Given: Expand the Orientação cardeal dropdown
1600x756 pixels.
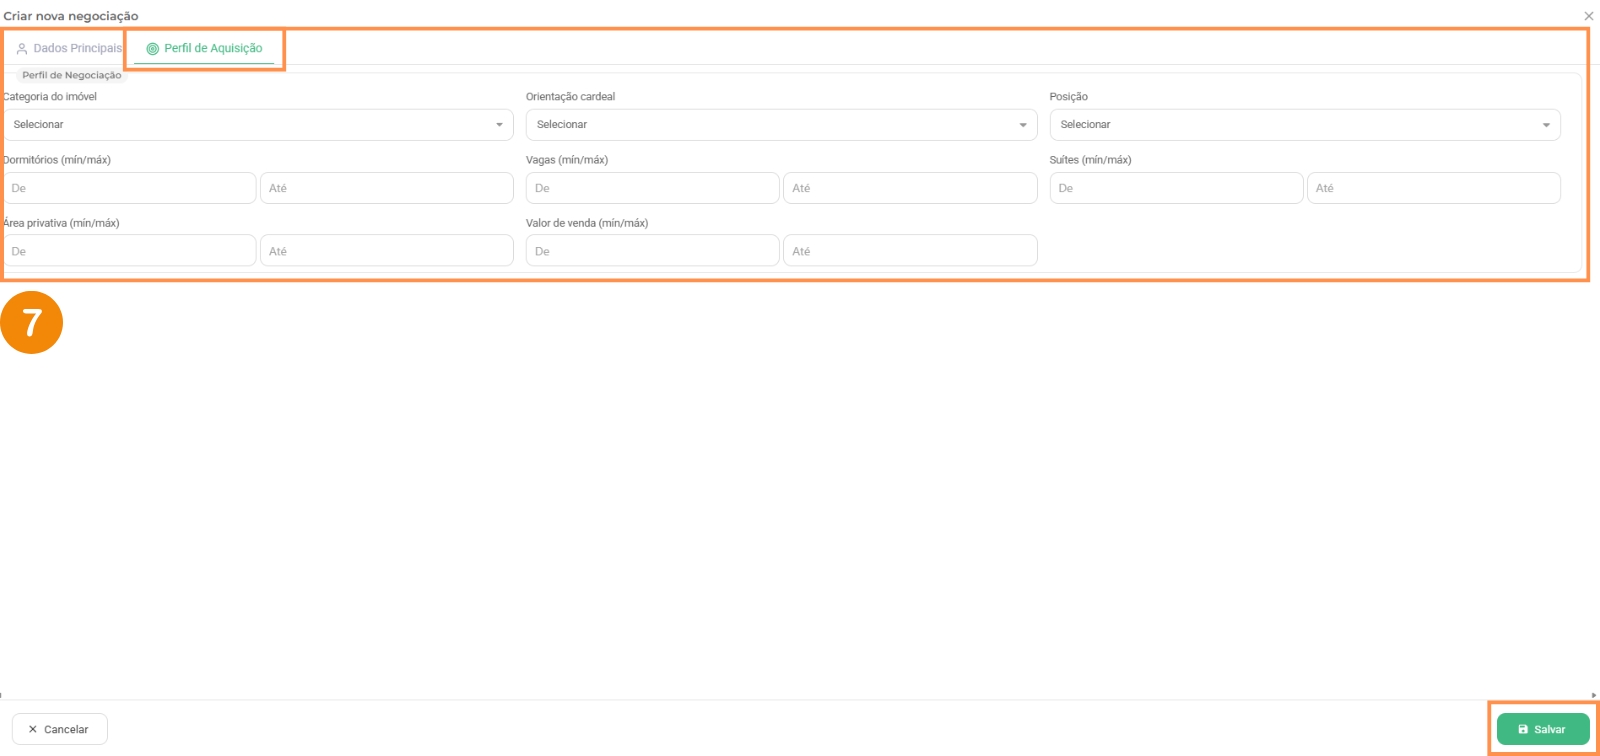Looking at the screenshot, I should click(781, 125).
